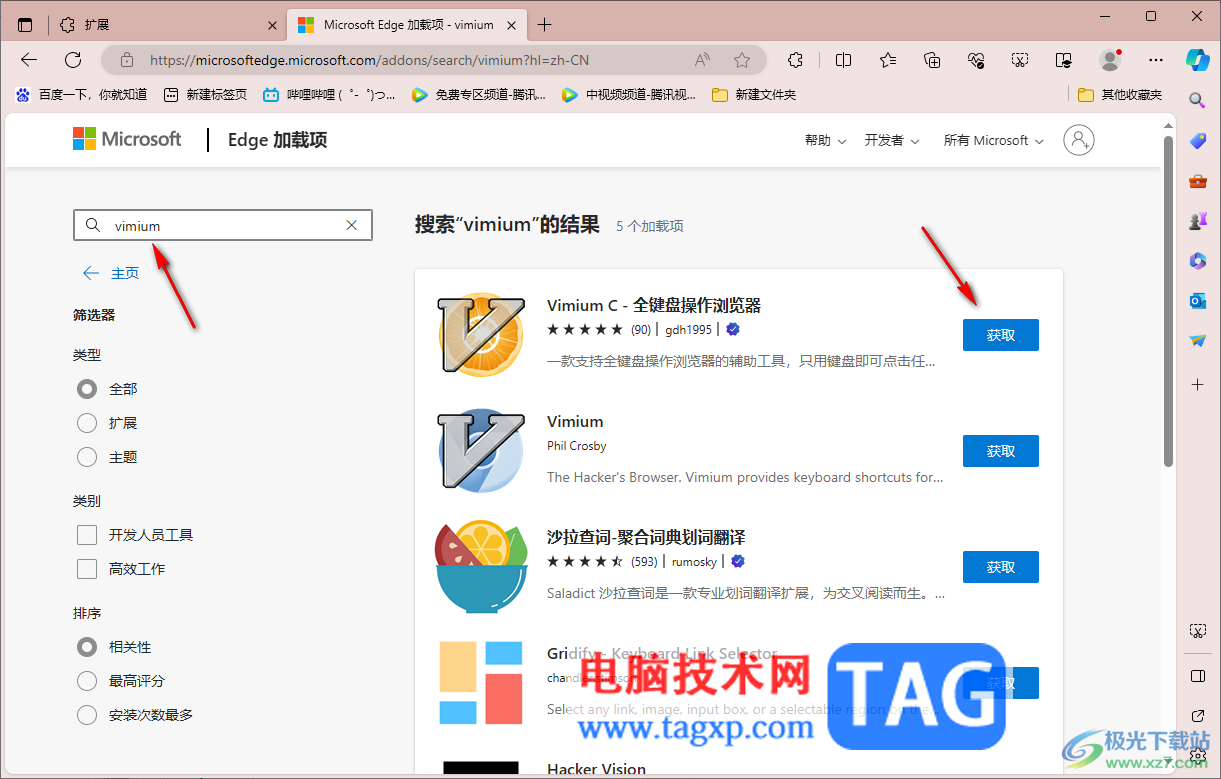
Task: Open sidebar Drop paper plane icon
Action: coord(1197,341)
